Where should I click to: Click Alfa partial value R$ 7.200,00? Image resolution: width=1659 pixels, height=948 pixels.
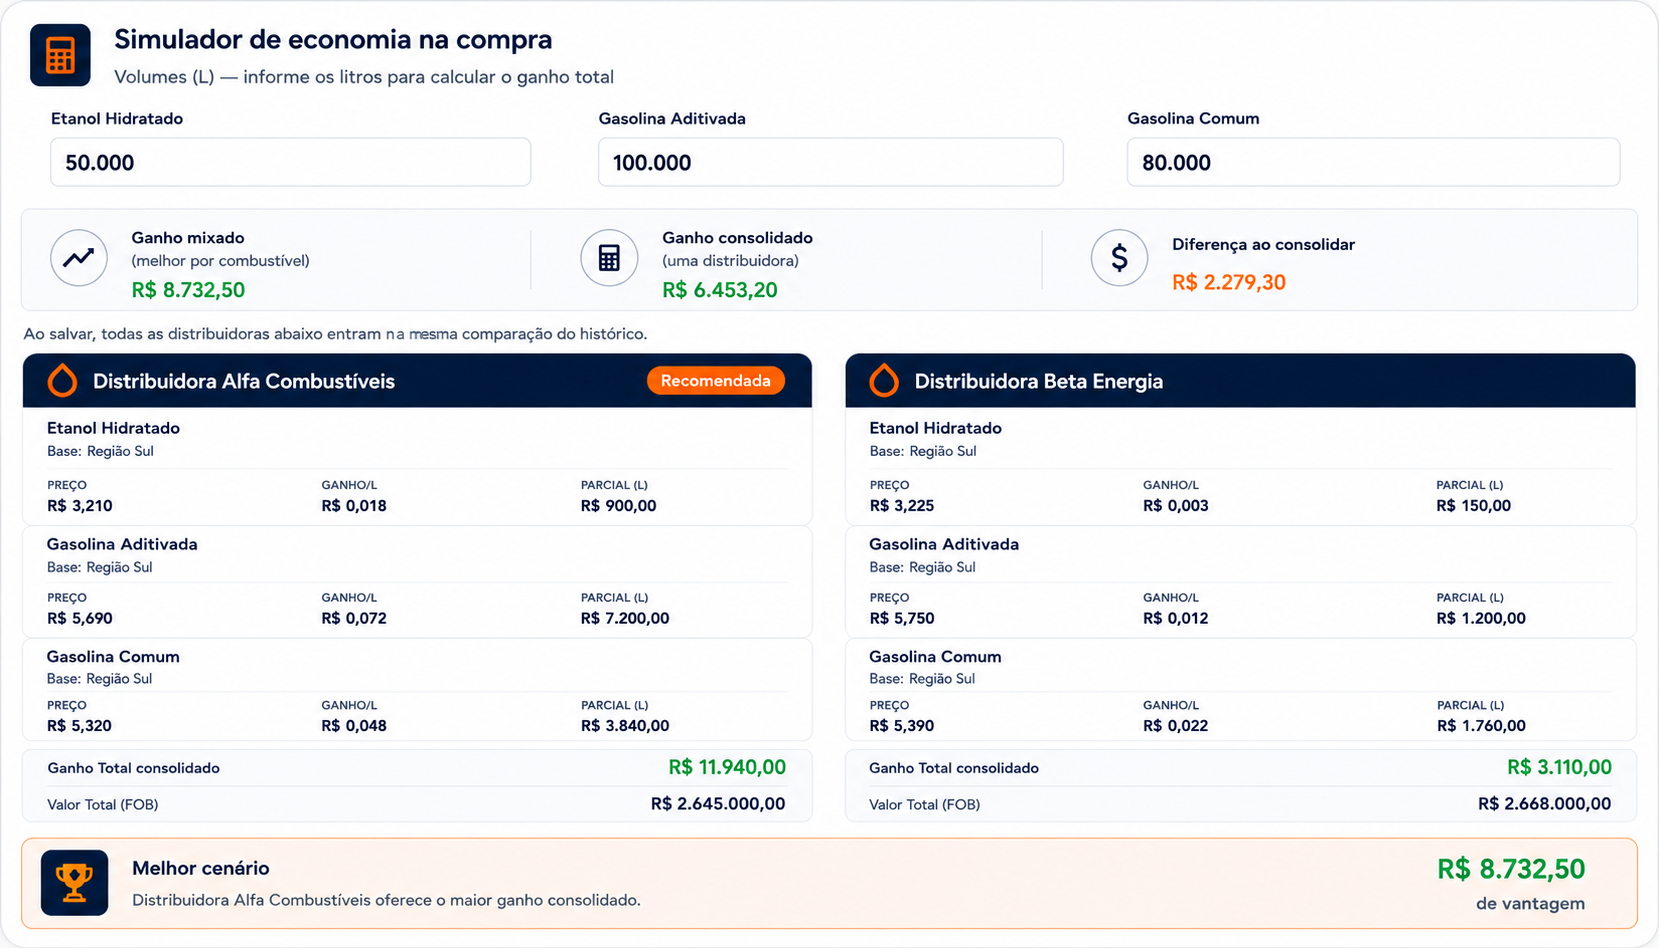point(625,618)
